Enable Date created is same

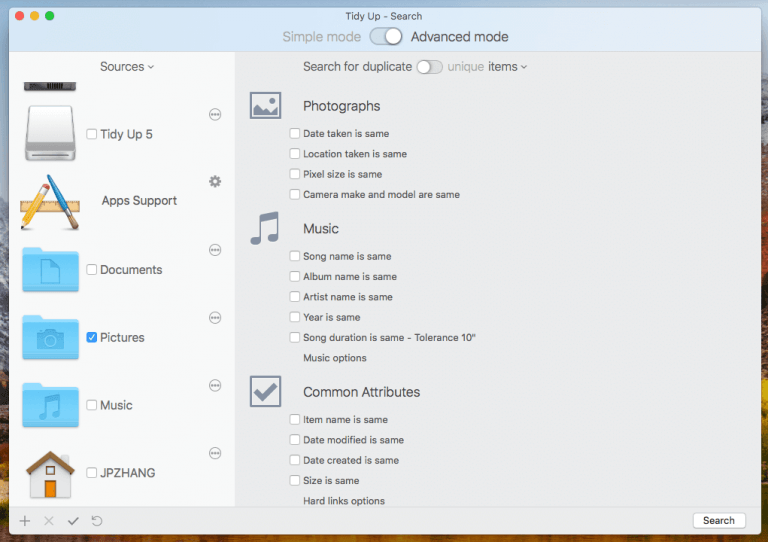pyautogui.click(x=295, y=460)
